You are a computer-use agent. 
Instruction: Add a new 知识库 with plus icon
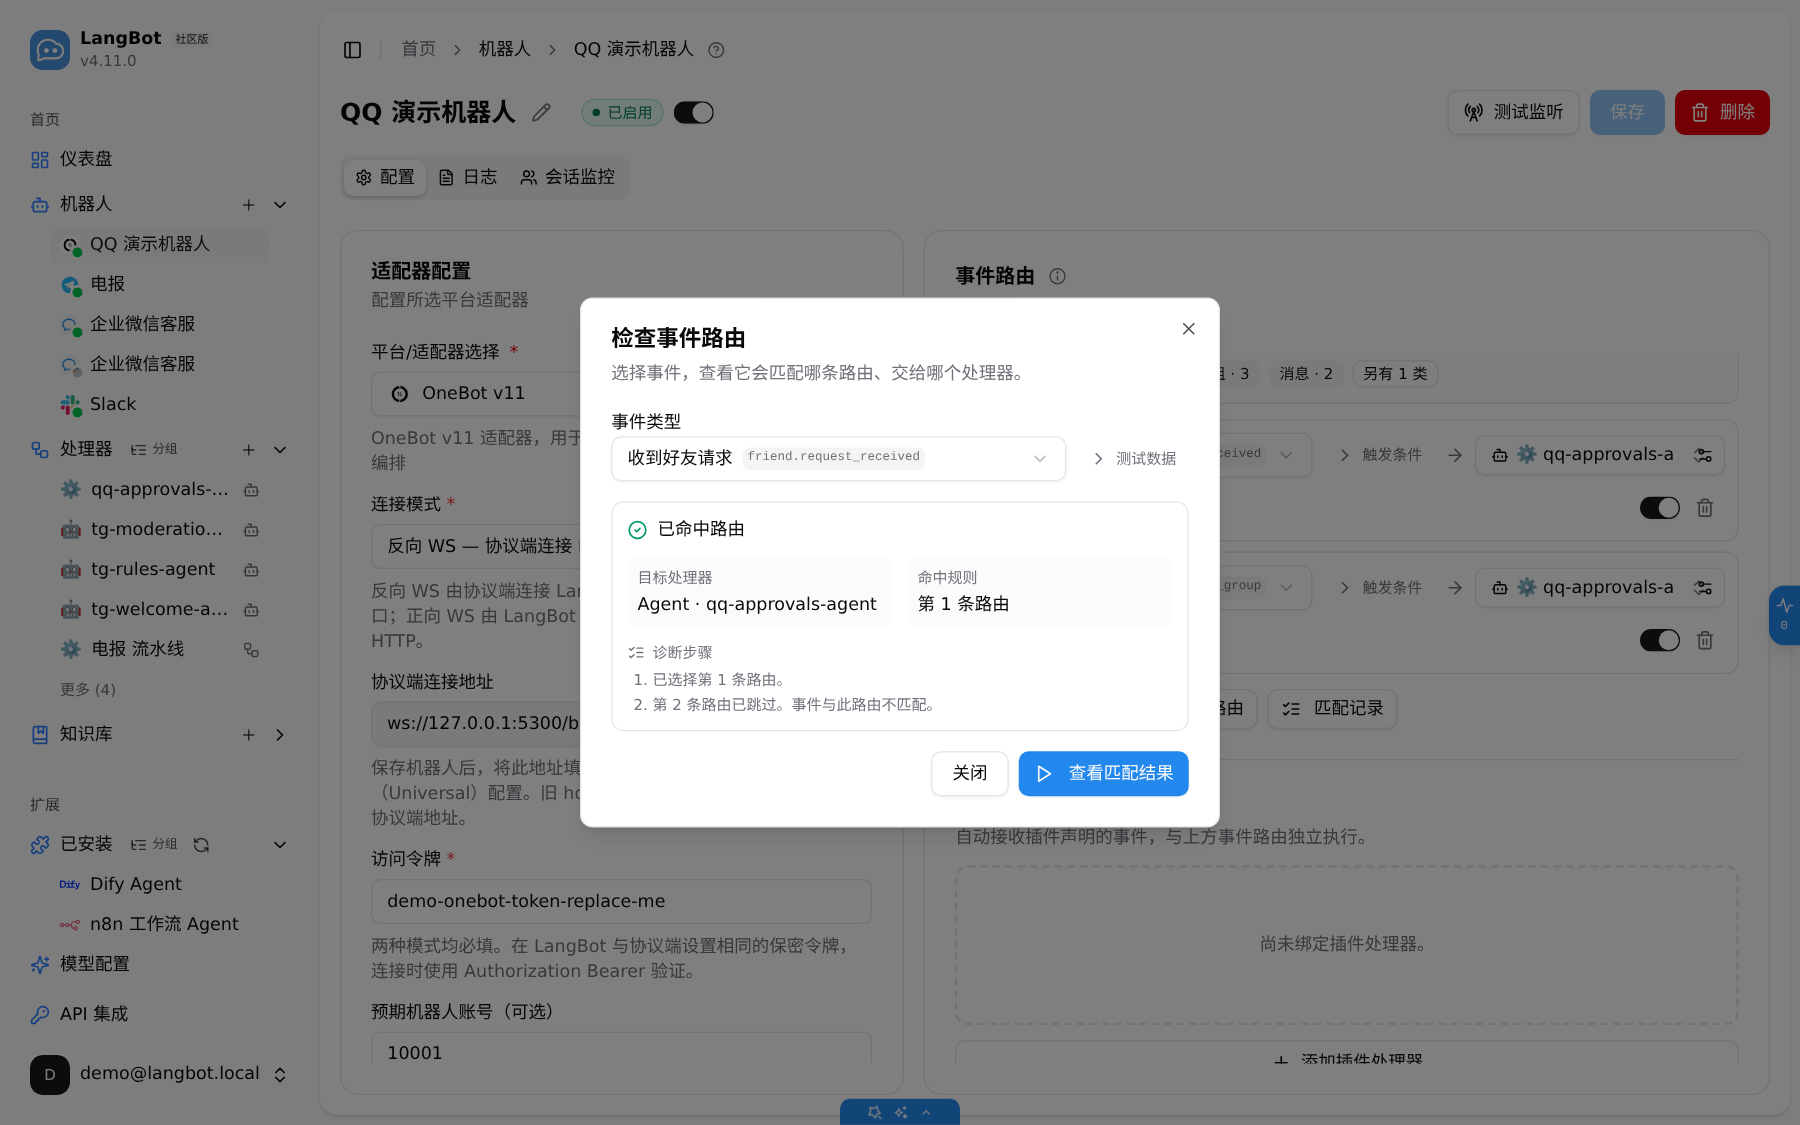pos(248,735)
